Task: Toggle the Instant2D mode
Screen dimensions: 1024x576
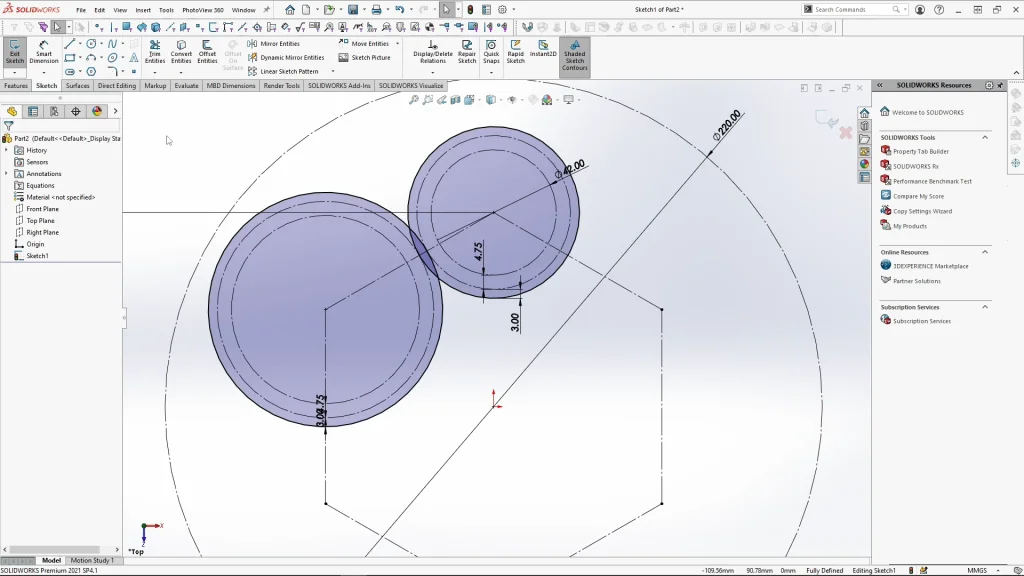Action: 543,51
